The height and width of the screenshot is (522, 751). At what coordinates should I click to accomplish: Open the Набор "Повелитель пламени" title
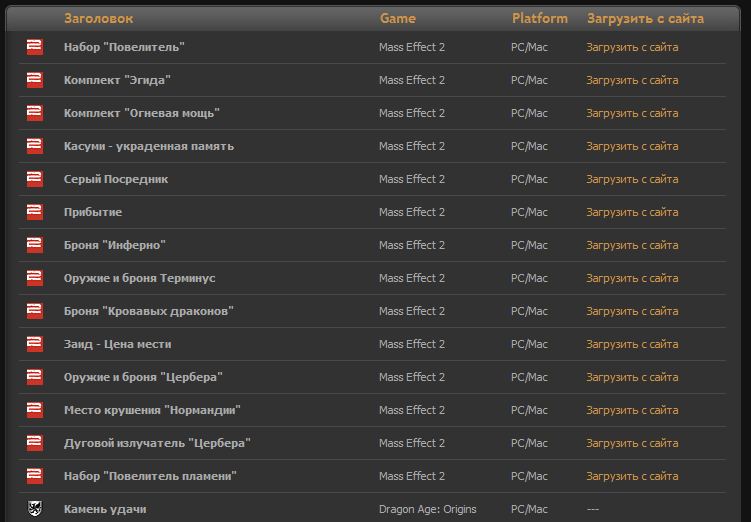coord(150,476)
